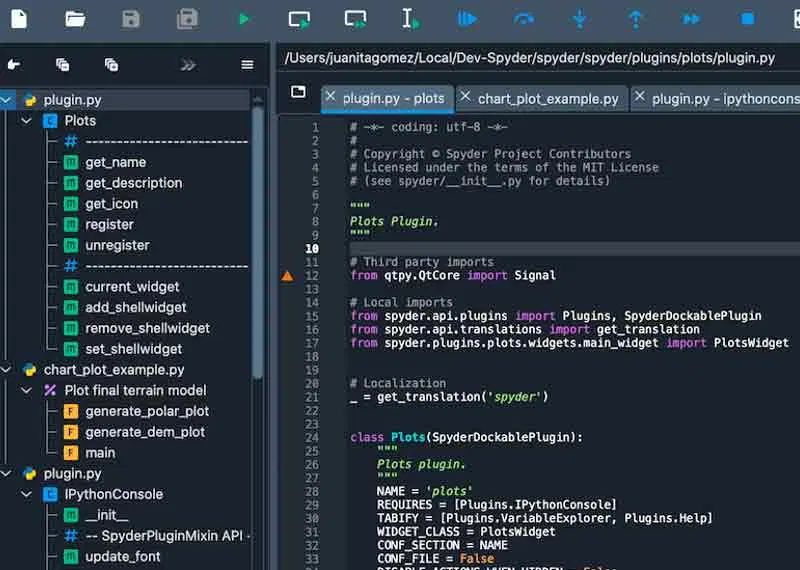The width and height of the screenshot is (800, 570).
Task: Select get_icon method in outline
Action: pyautogui.click(x=111, y=204)
